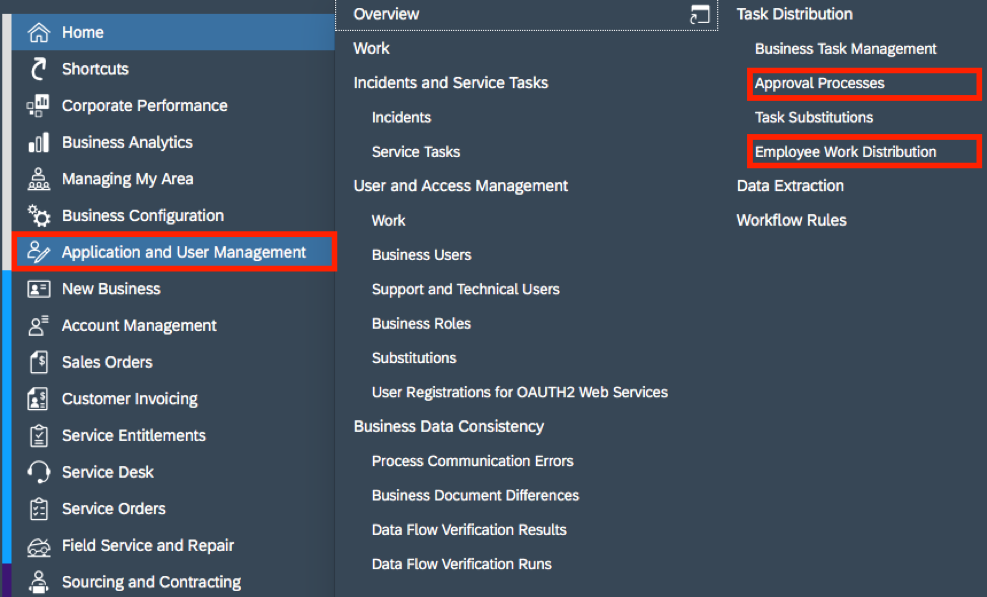Open Corporate Performance chart icon
The image size is (987, 597).
tap(38, 105)
